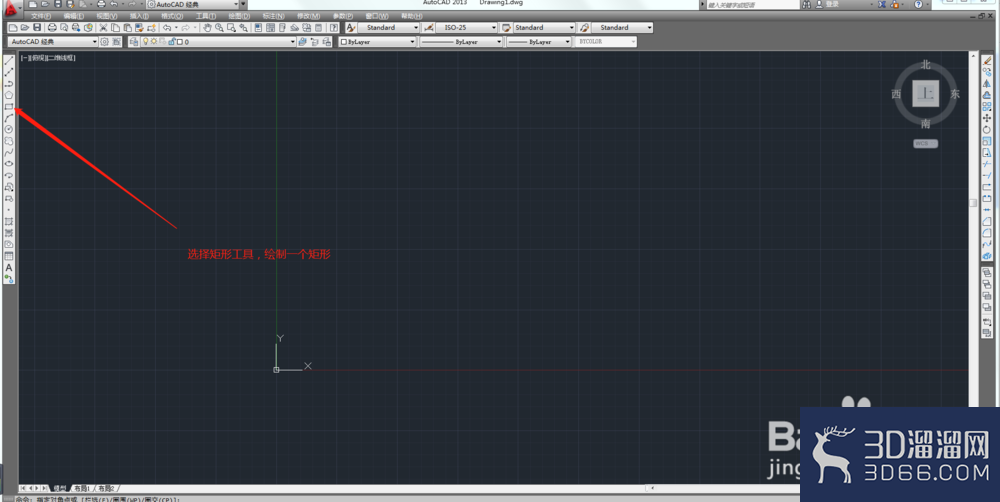Toggle layer 0 lock icon

pyautogui.click(x=172, y=41)
